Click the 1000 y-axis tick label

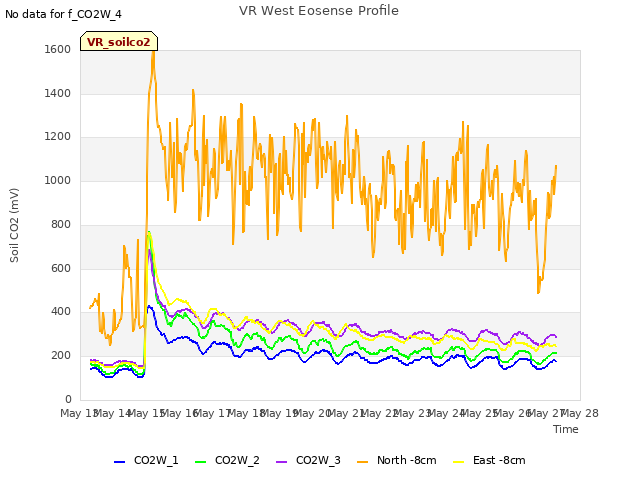58,180
